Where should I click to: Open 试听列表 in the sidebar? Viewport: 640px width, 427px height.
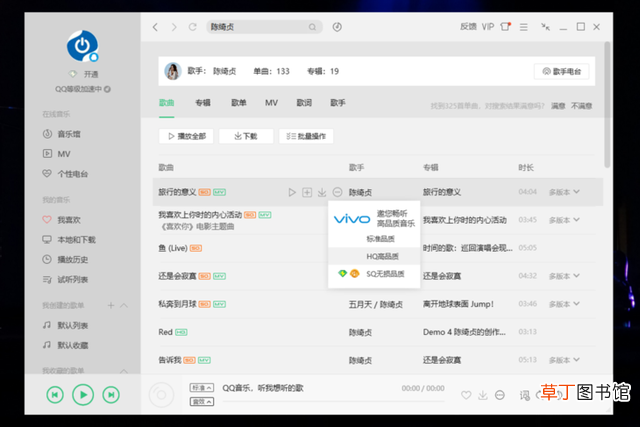pyautogui.click(x=65, y=280)
